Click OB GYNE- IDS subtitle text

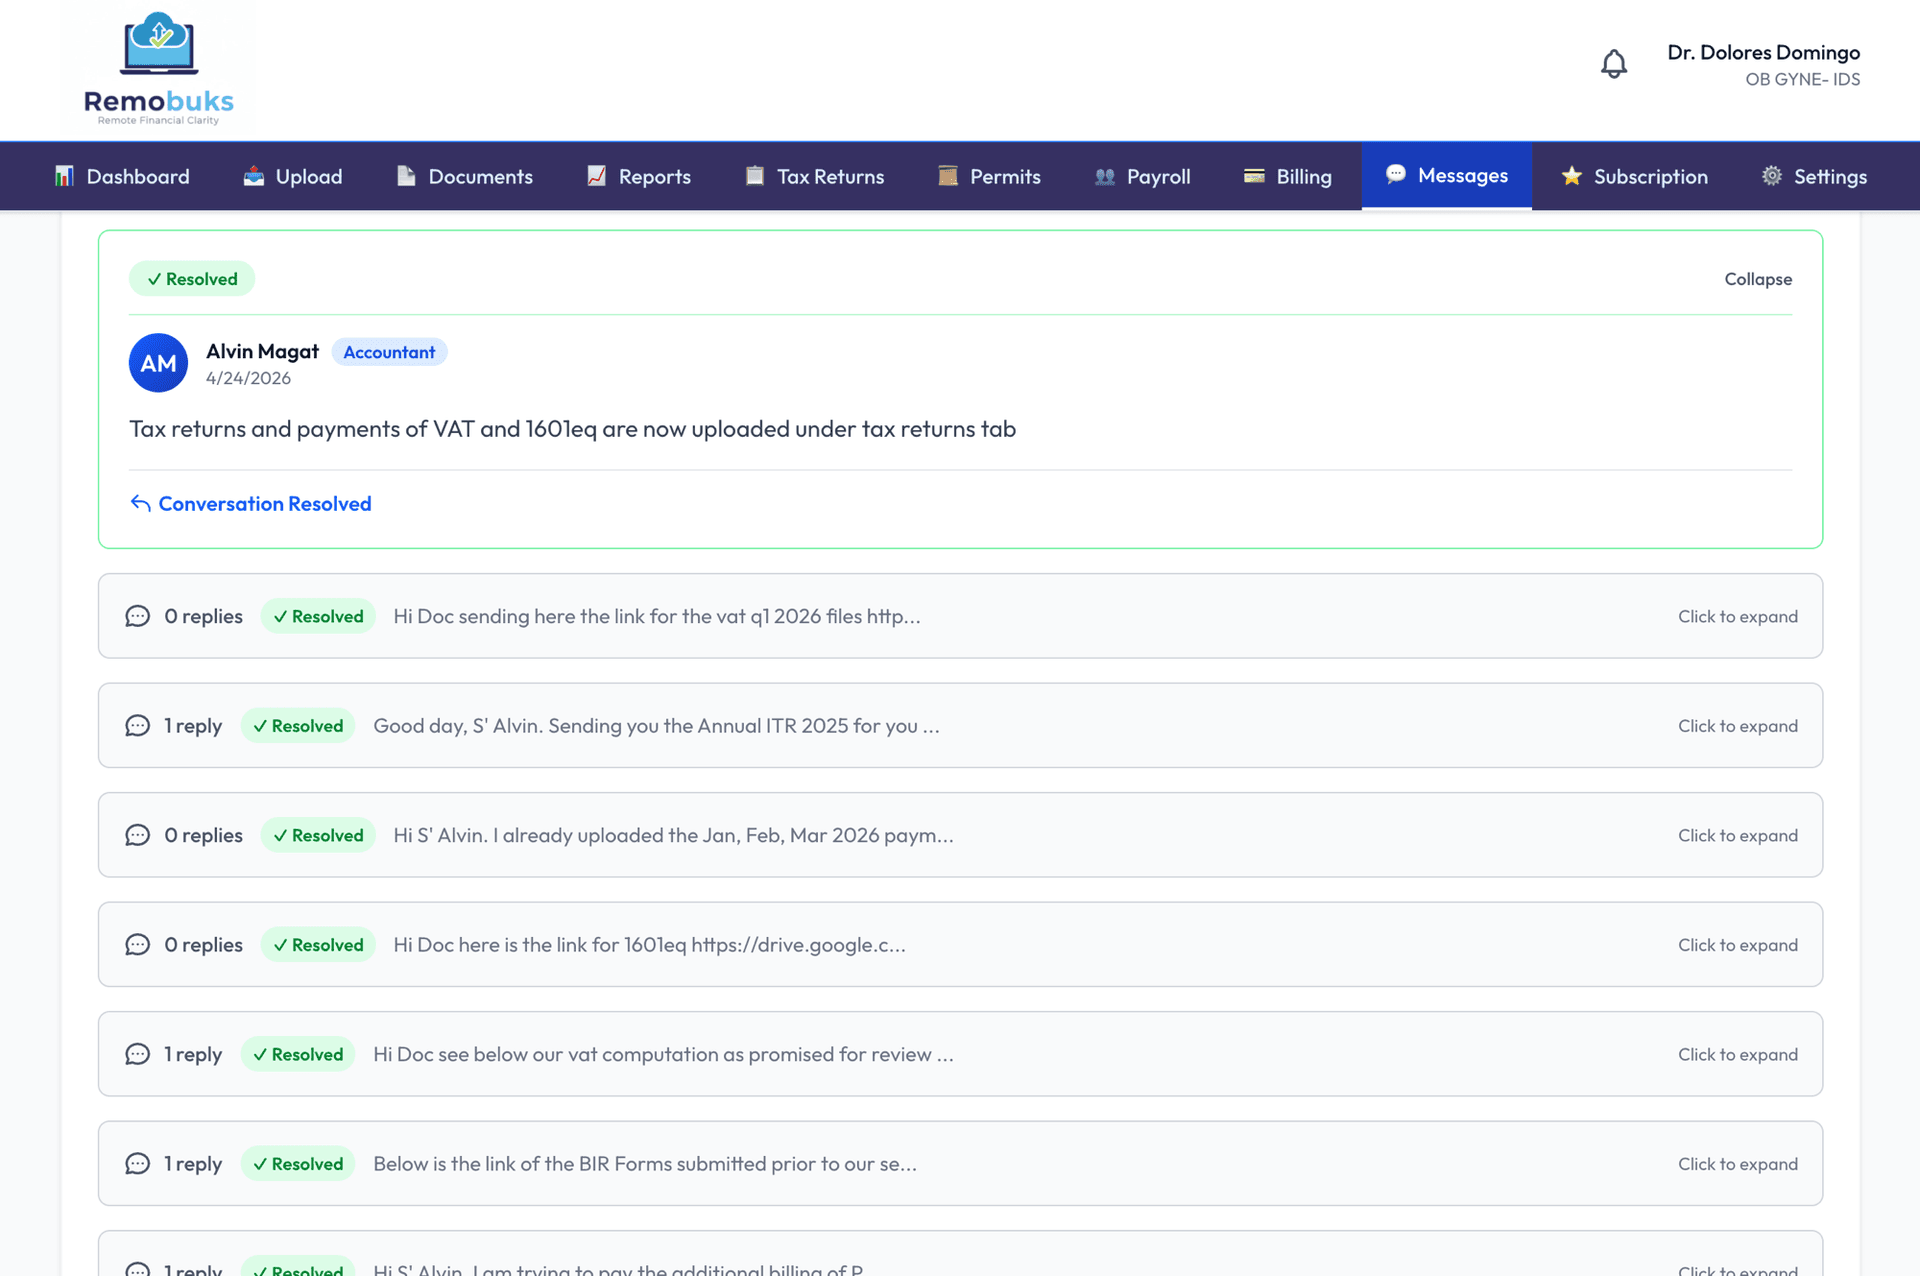point(1802,79)
